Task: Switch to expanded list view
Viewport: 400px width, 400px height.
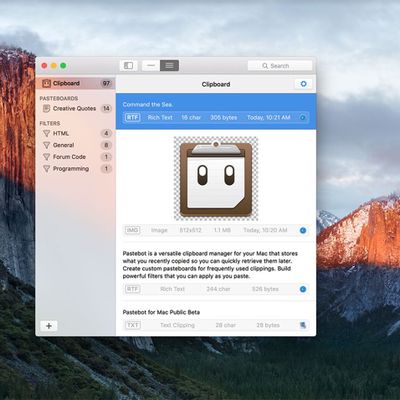Action: pyautogui.click(x=169, y=66)
